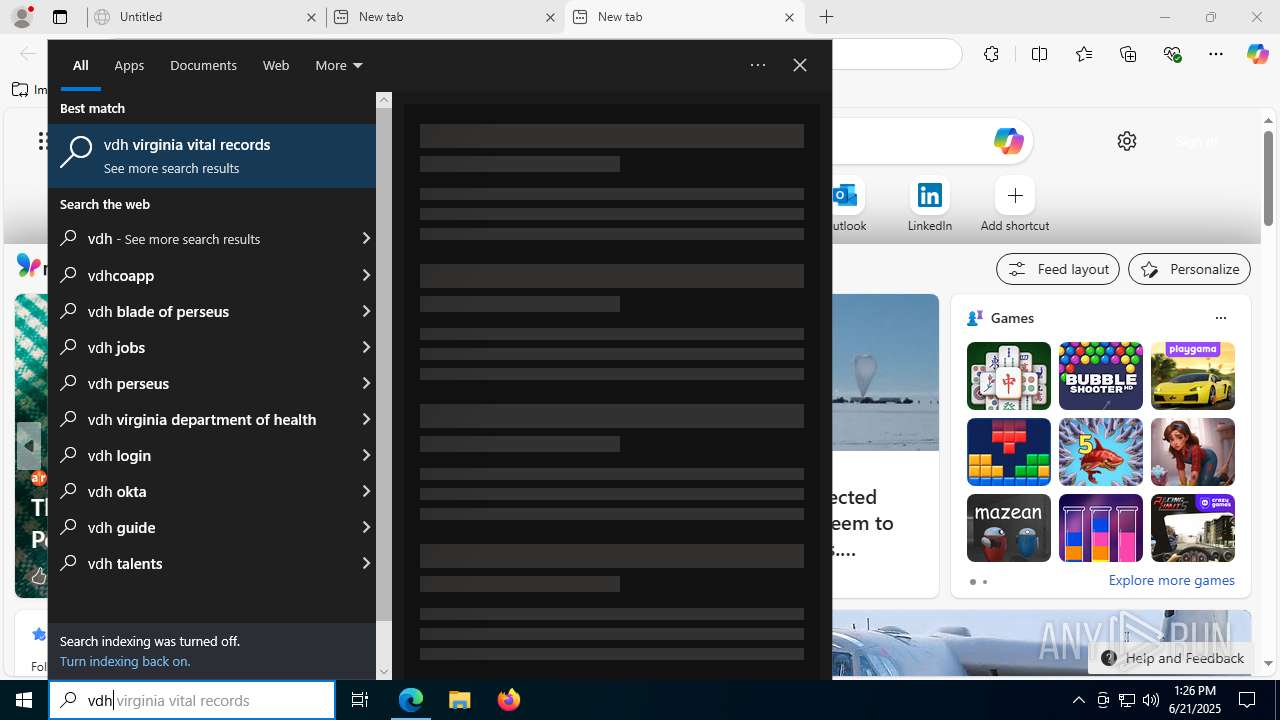Open the block puzzle game tile

[x=1008, y=452]
